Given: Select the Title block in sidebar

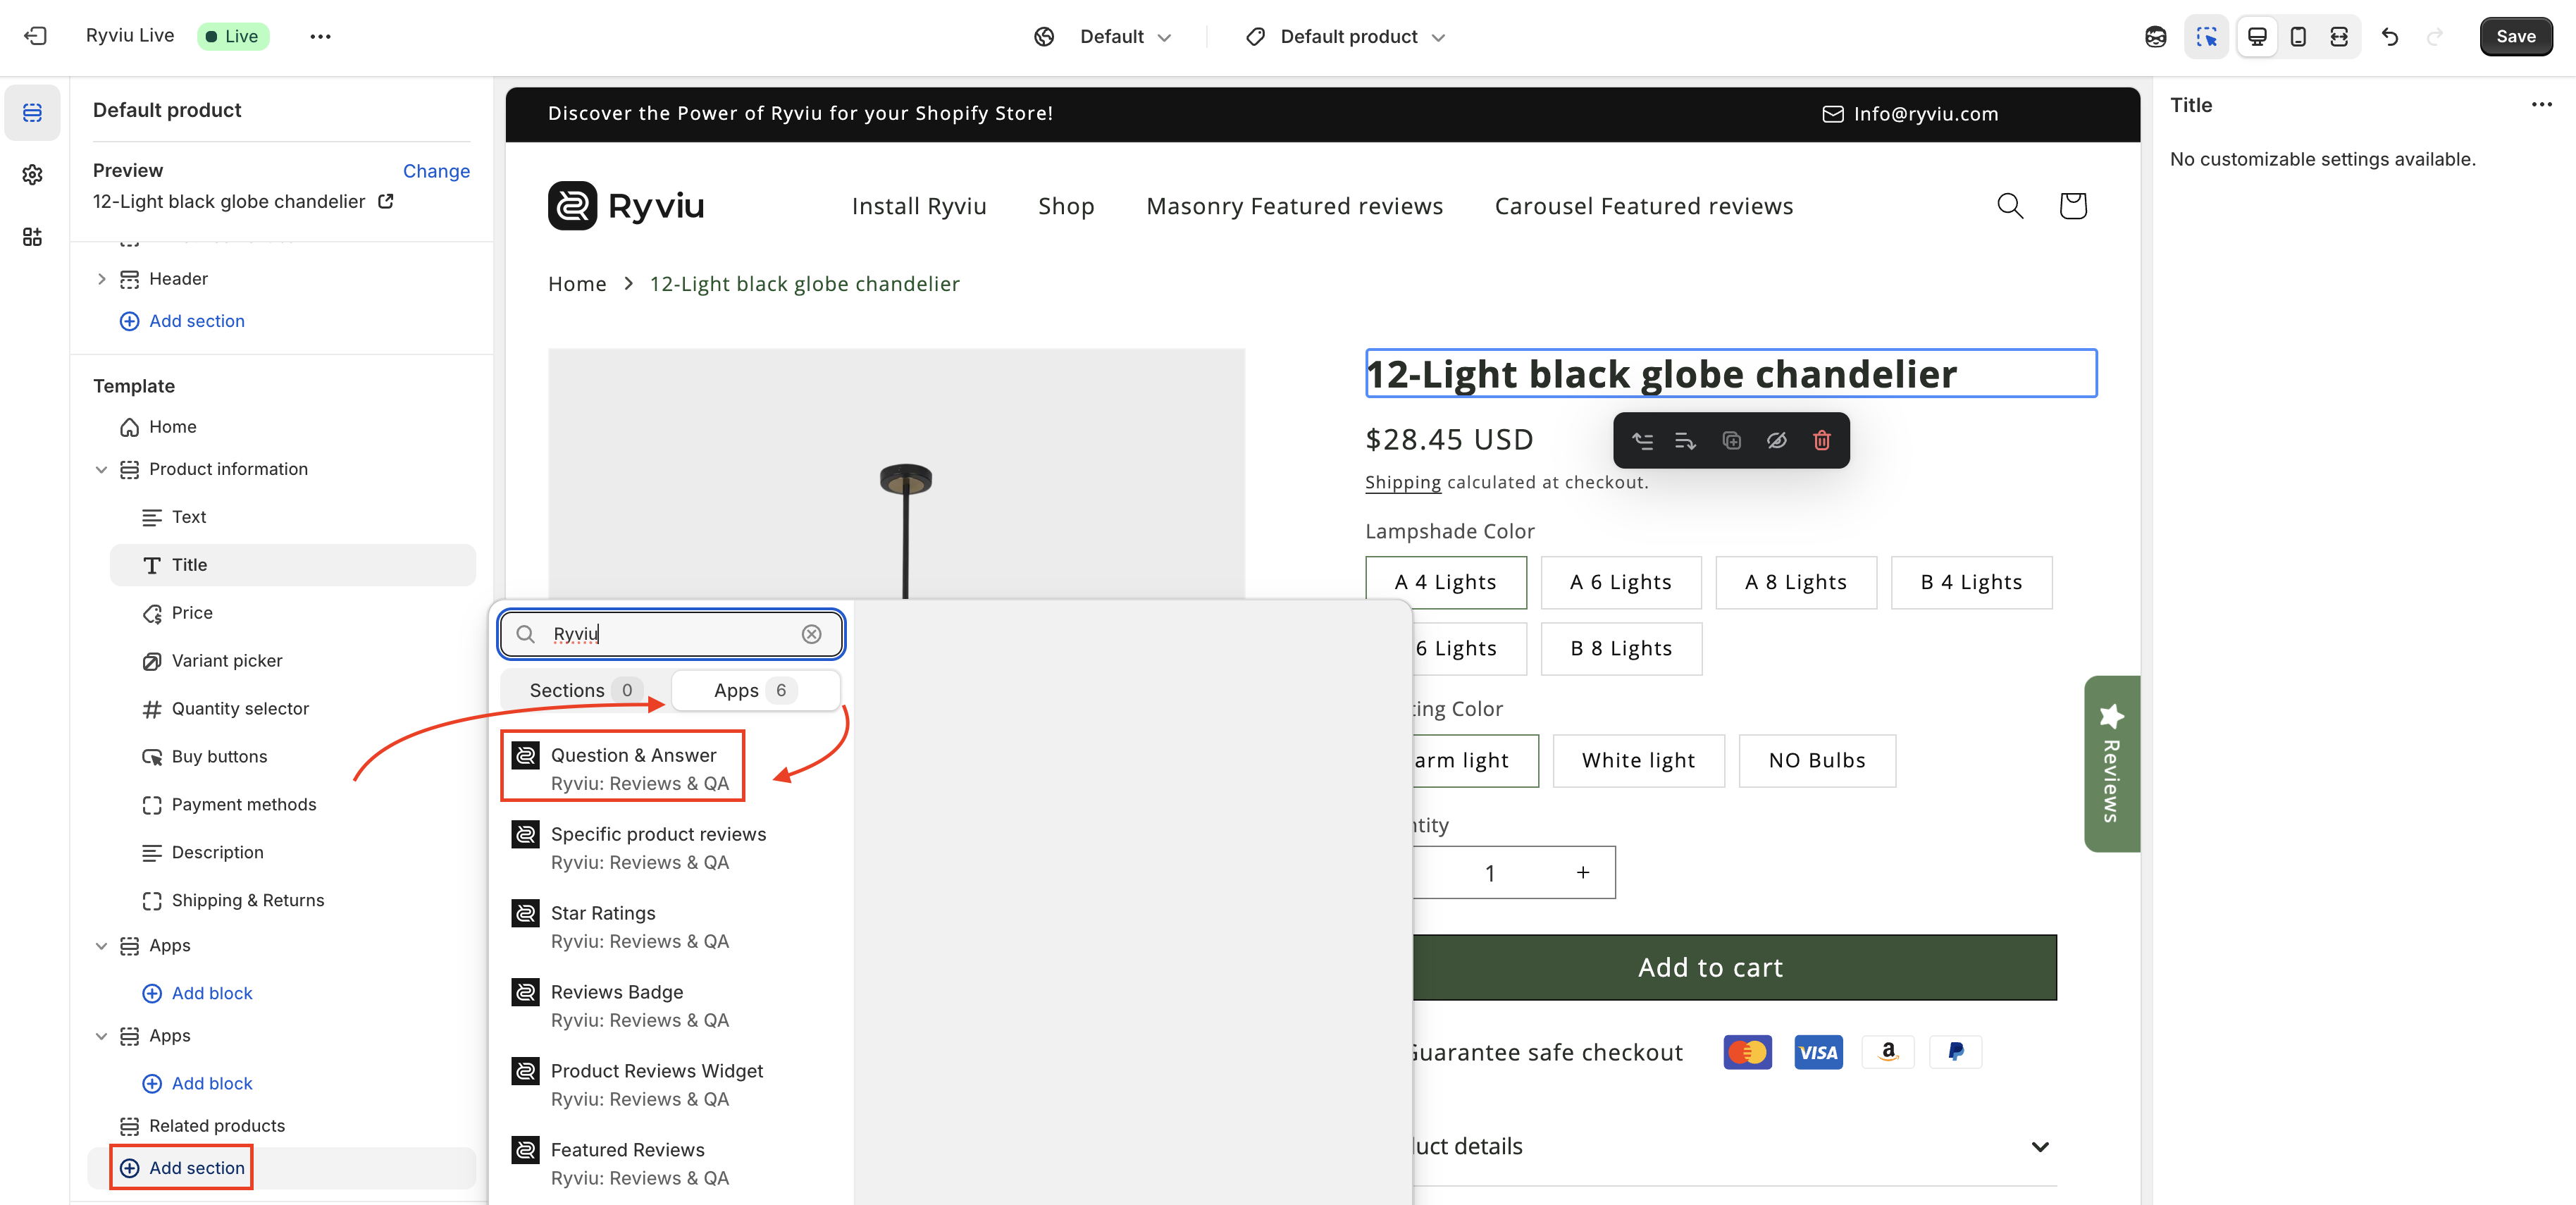Looking at the screenshot, I should (x=292, y=565).
